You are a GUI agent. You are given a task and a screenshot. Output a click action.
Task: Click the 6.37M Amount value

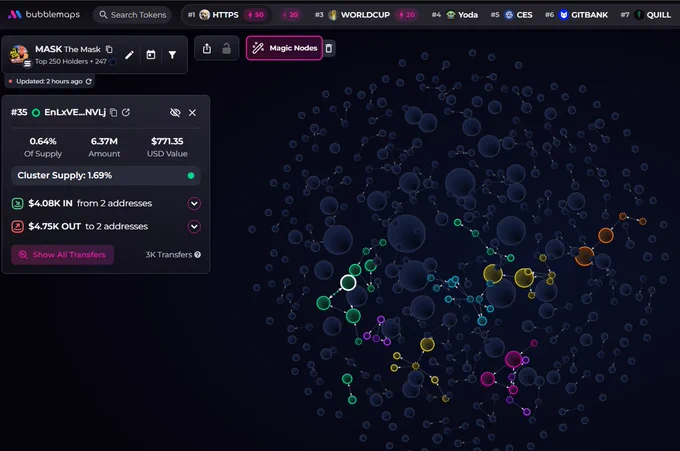click(104, 141)
